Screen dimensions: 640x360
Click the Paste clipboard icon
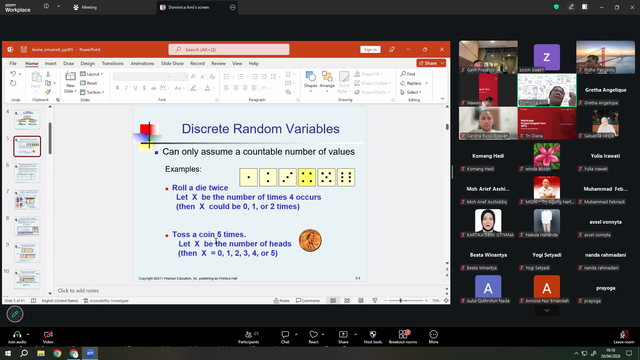coord(36,77)
